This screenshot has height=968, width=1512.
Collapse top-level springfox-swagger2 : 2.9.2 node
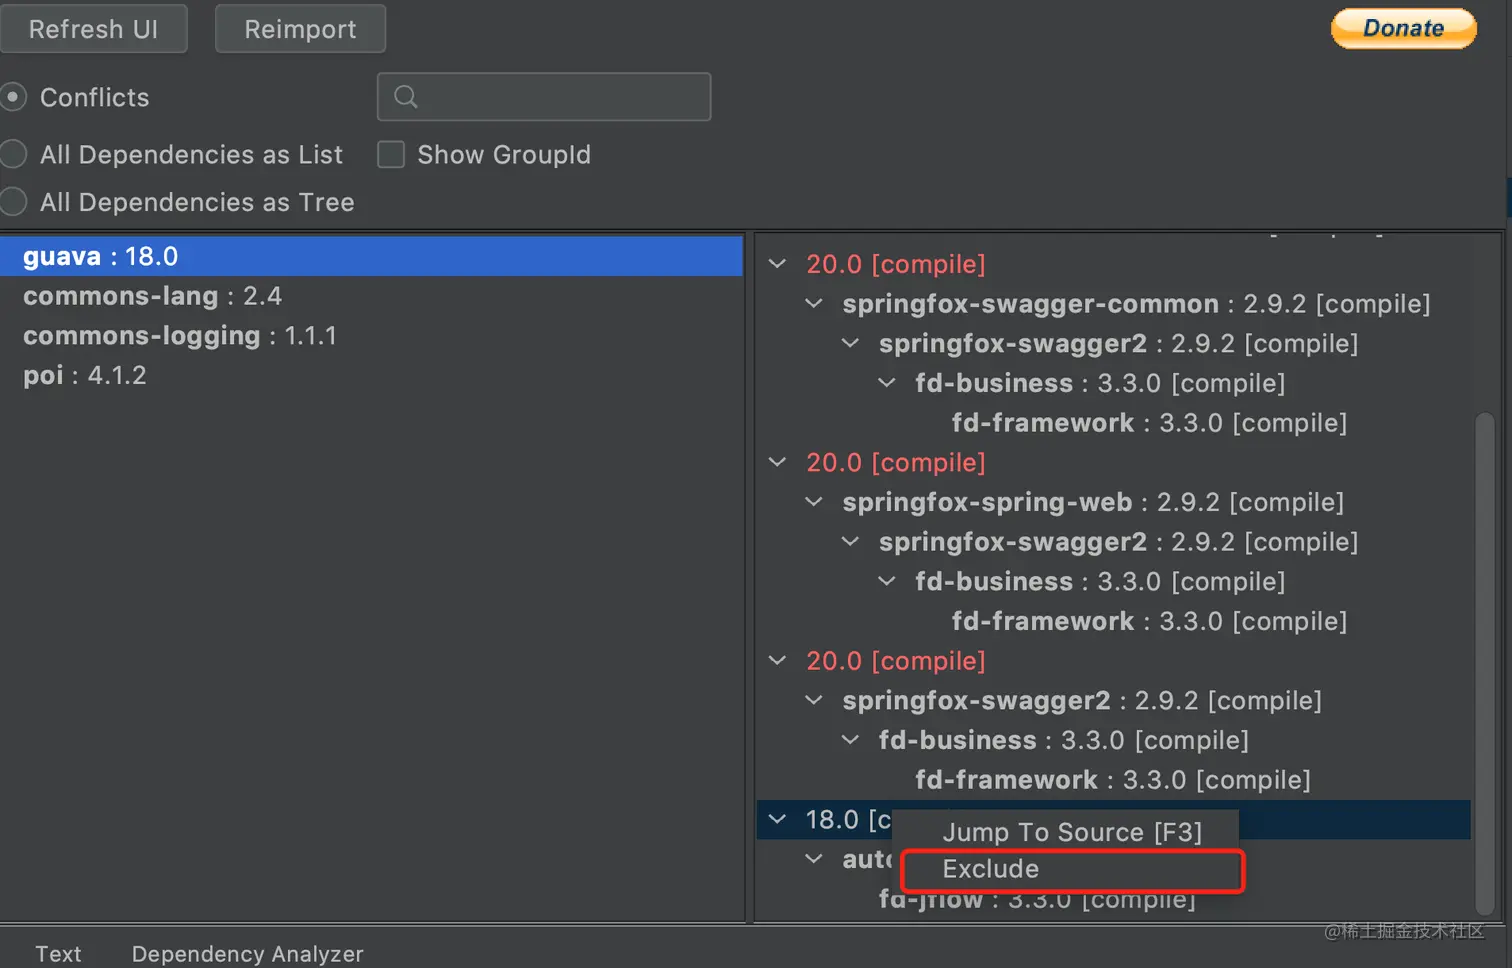coord(814,700)
